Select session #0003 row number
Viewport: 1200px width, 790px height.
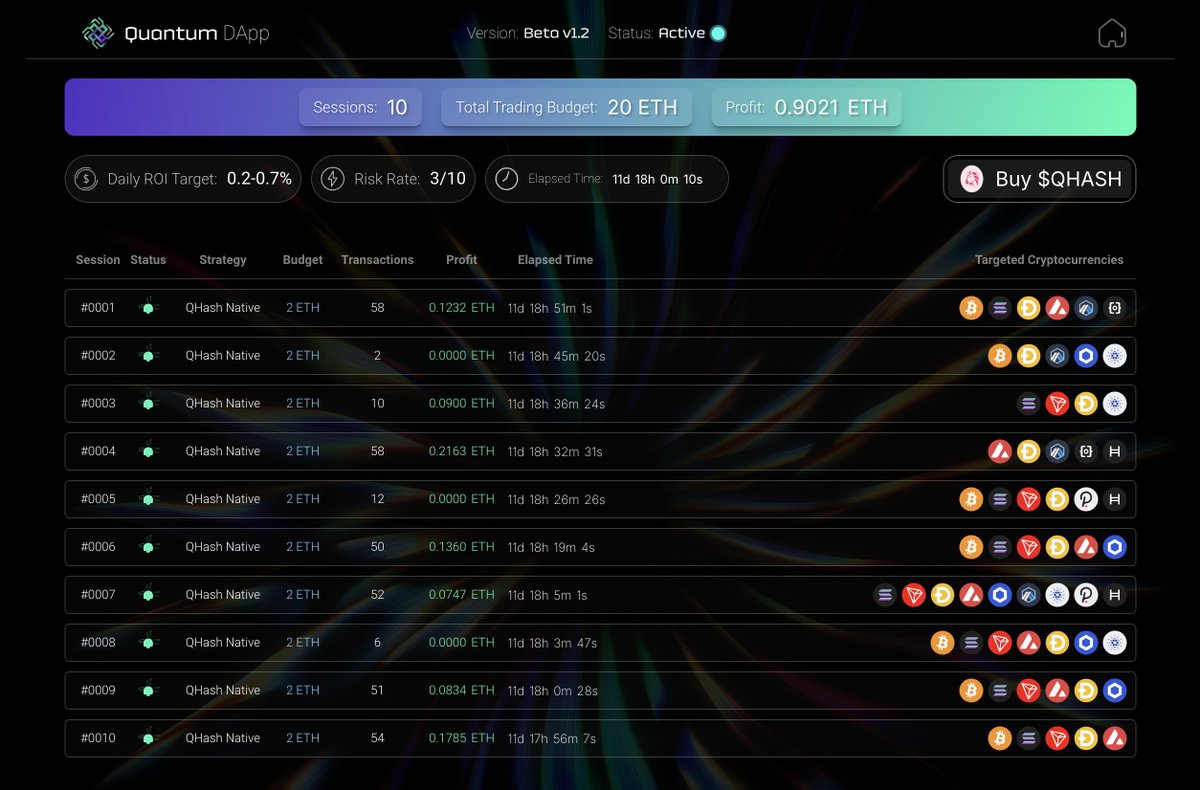[98, 404]
